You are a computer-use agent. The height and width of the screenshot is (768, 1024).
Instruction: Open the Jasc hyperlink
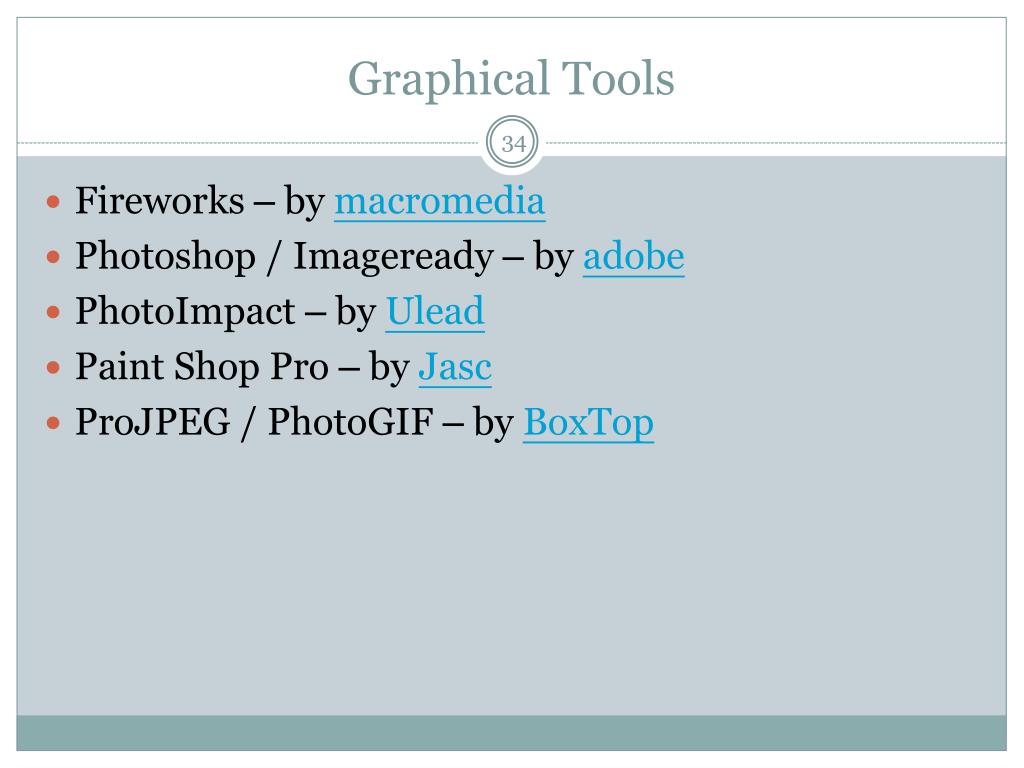pyautogui.click(x=455, y=367)
